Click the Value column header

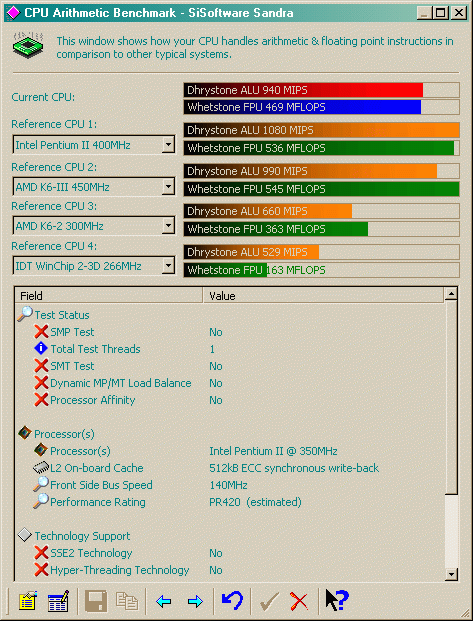pyautogui.click(x=324, y=296)
